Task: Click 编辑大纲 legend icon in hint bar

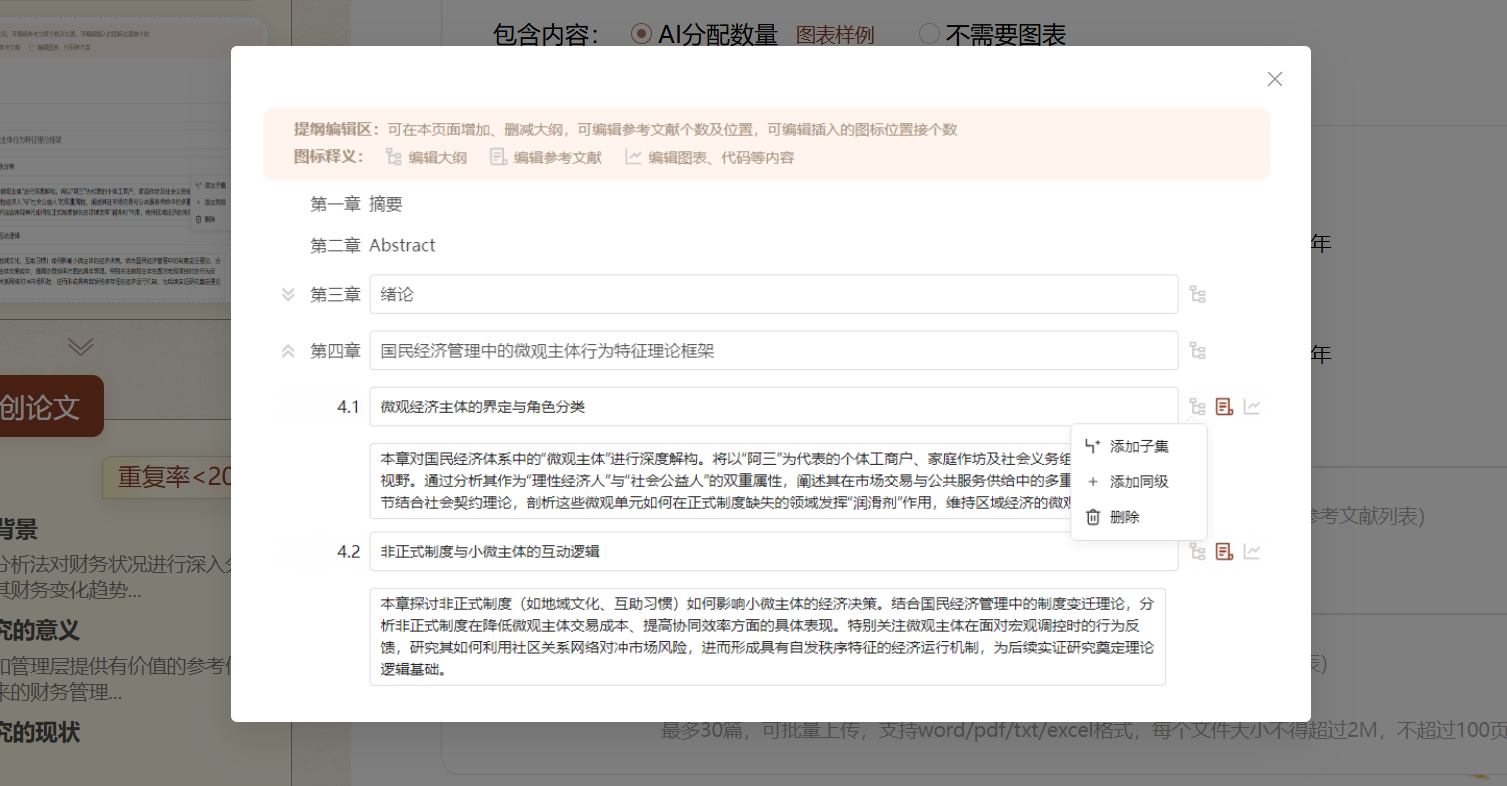Action: pyautogui.click(x=393, y=157)
